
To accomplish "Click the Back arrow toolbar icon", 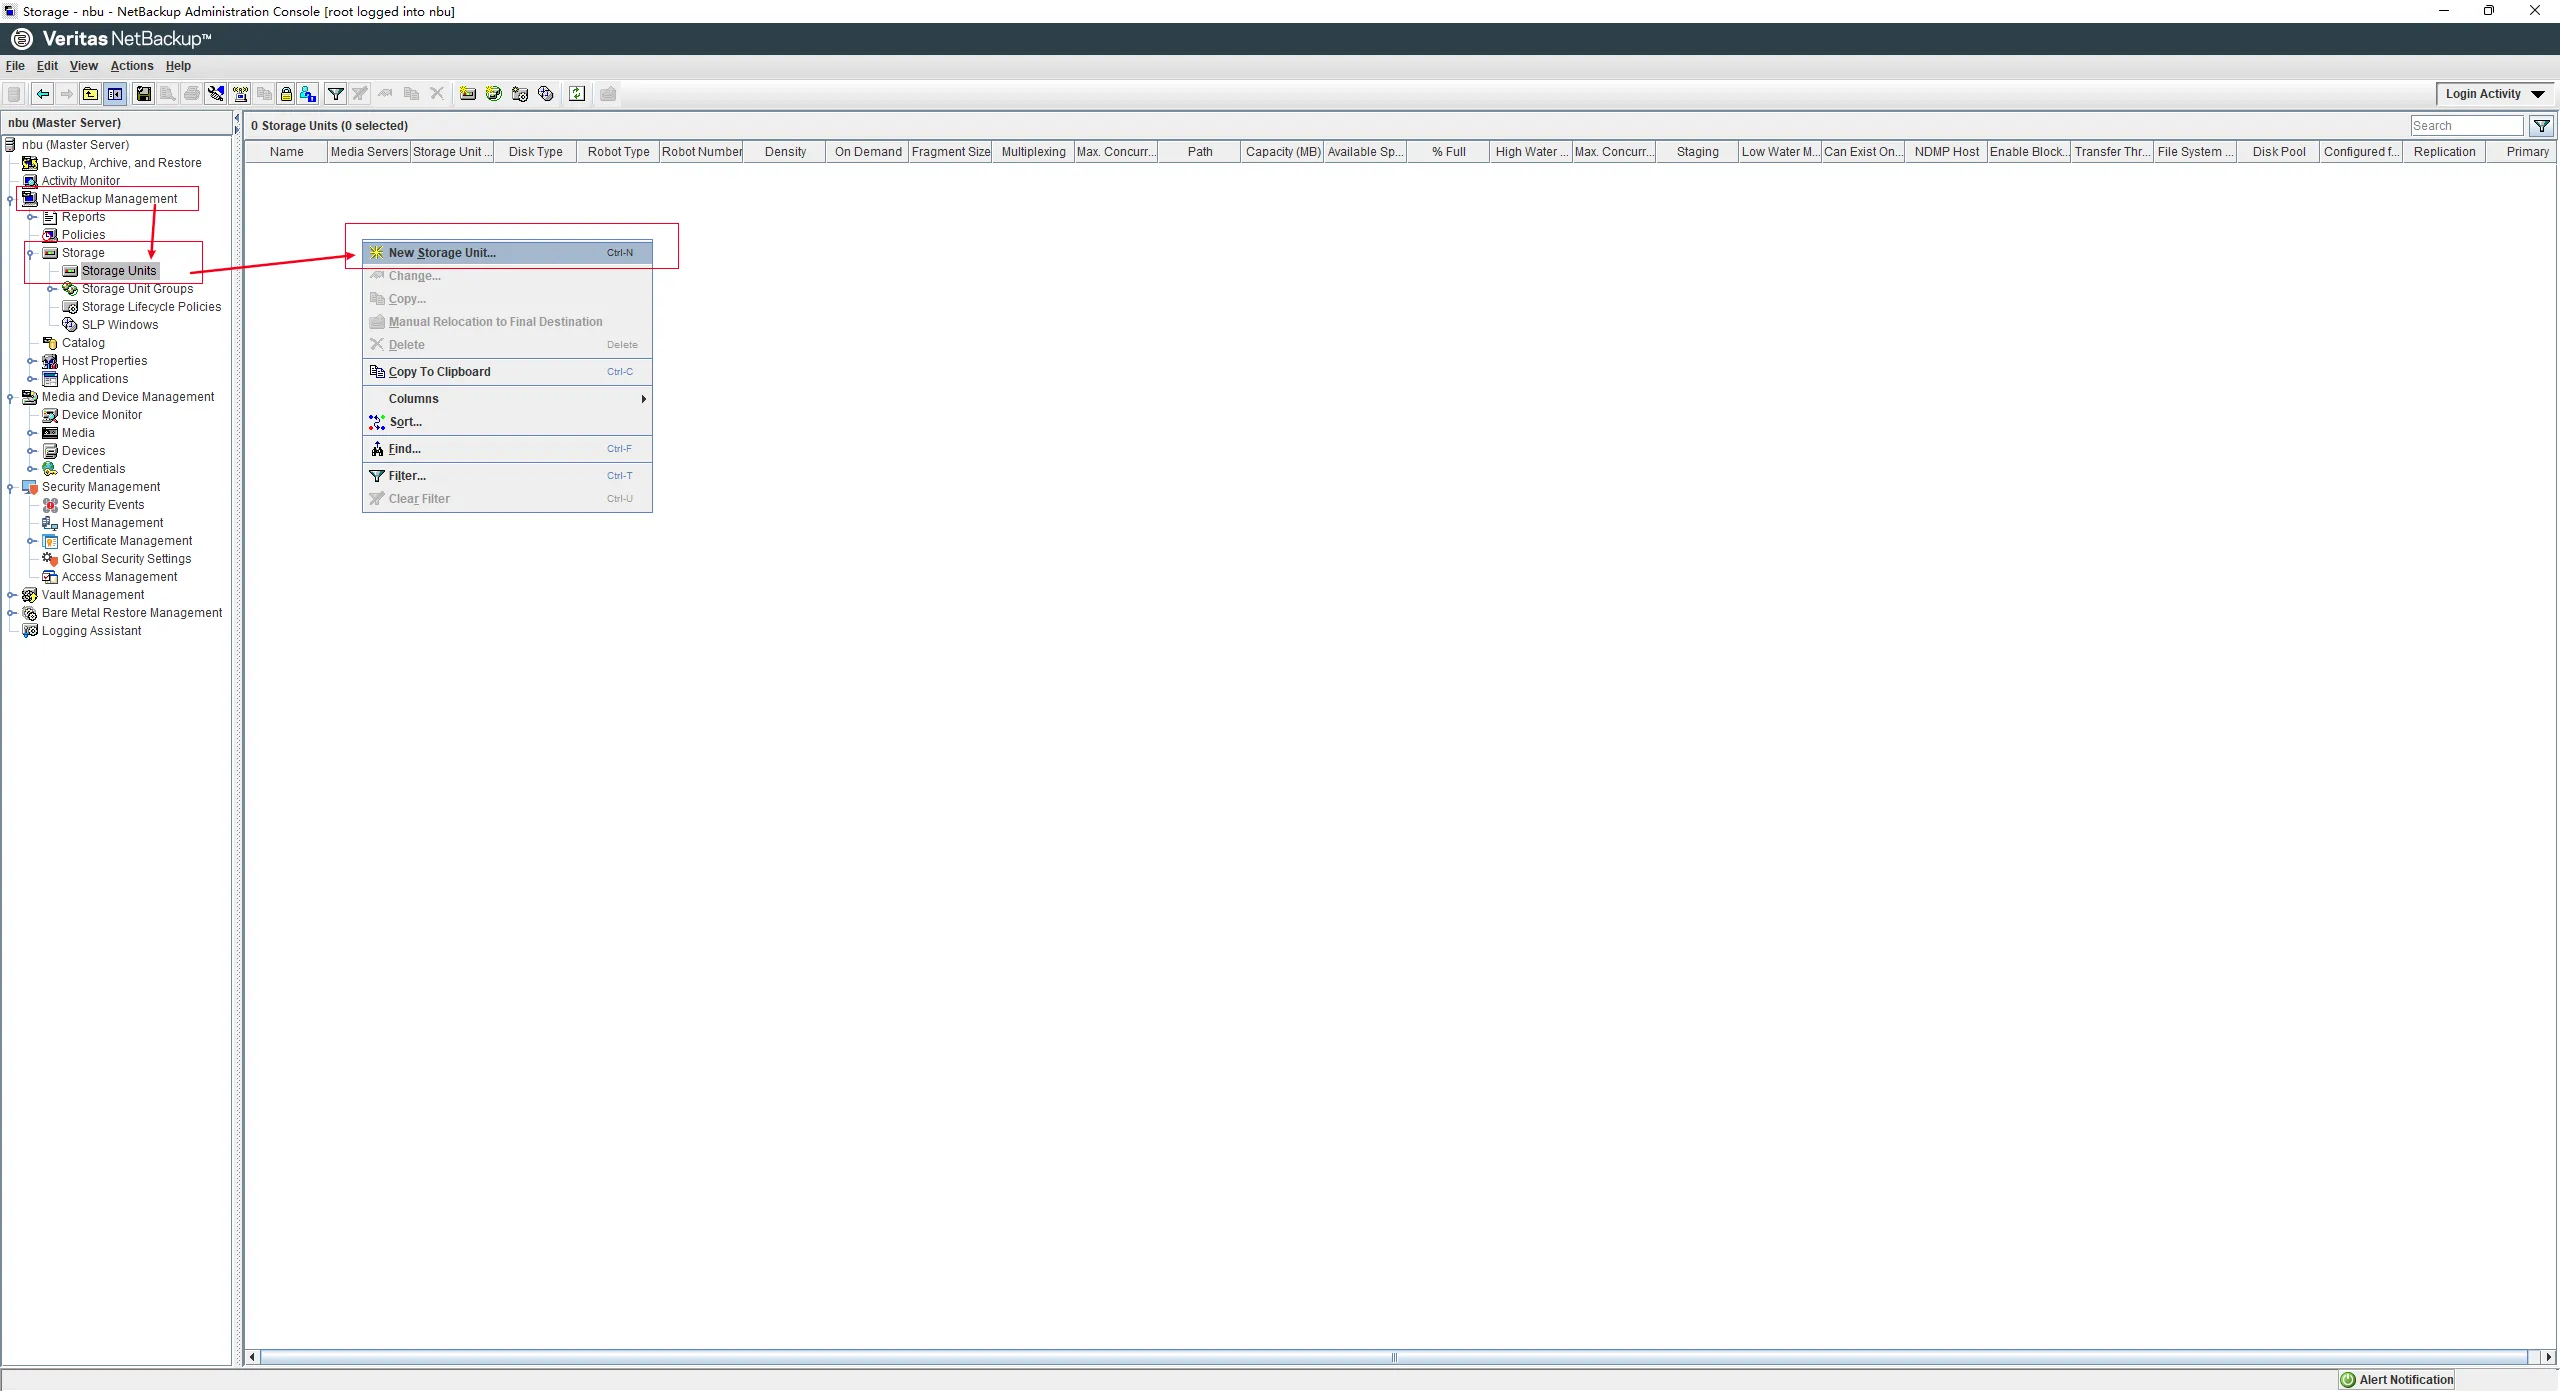I will 42,94.
